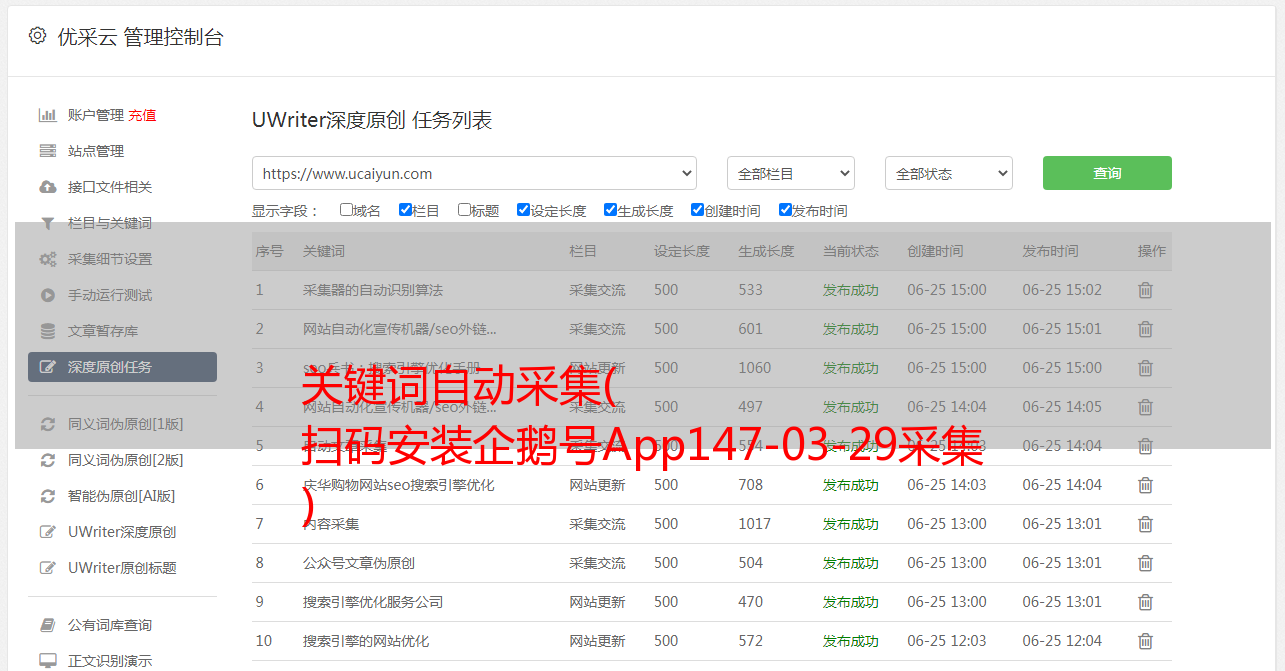
Task: Click the trash icon for row 6
Action: pyautogui.click(x=1145, y=485)
